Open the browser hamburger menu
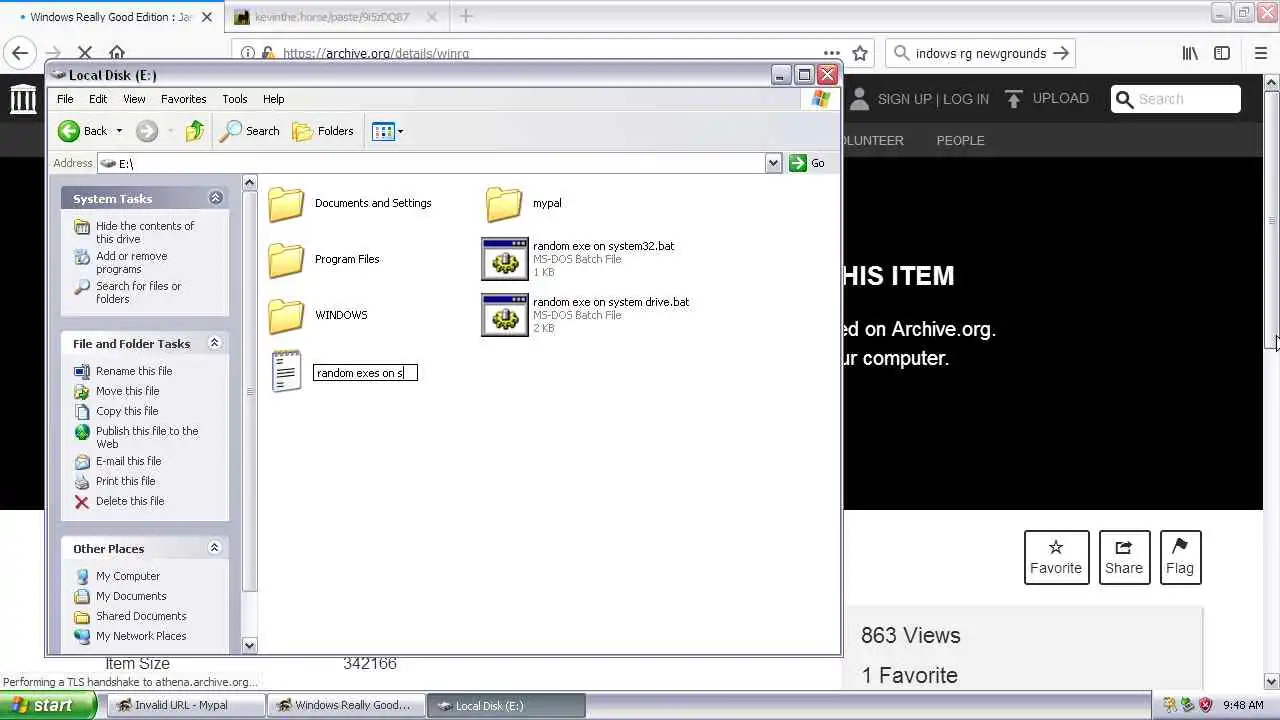Image resolution: width=1280 pixels, height=720 pixels. tap(1260, 53)
